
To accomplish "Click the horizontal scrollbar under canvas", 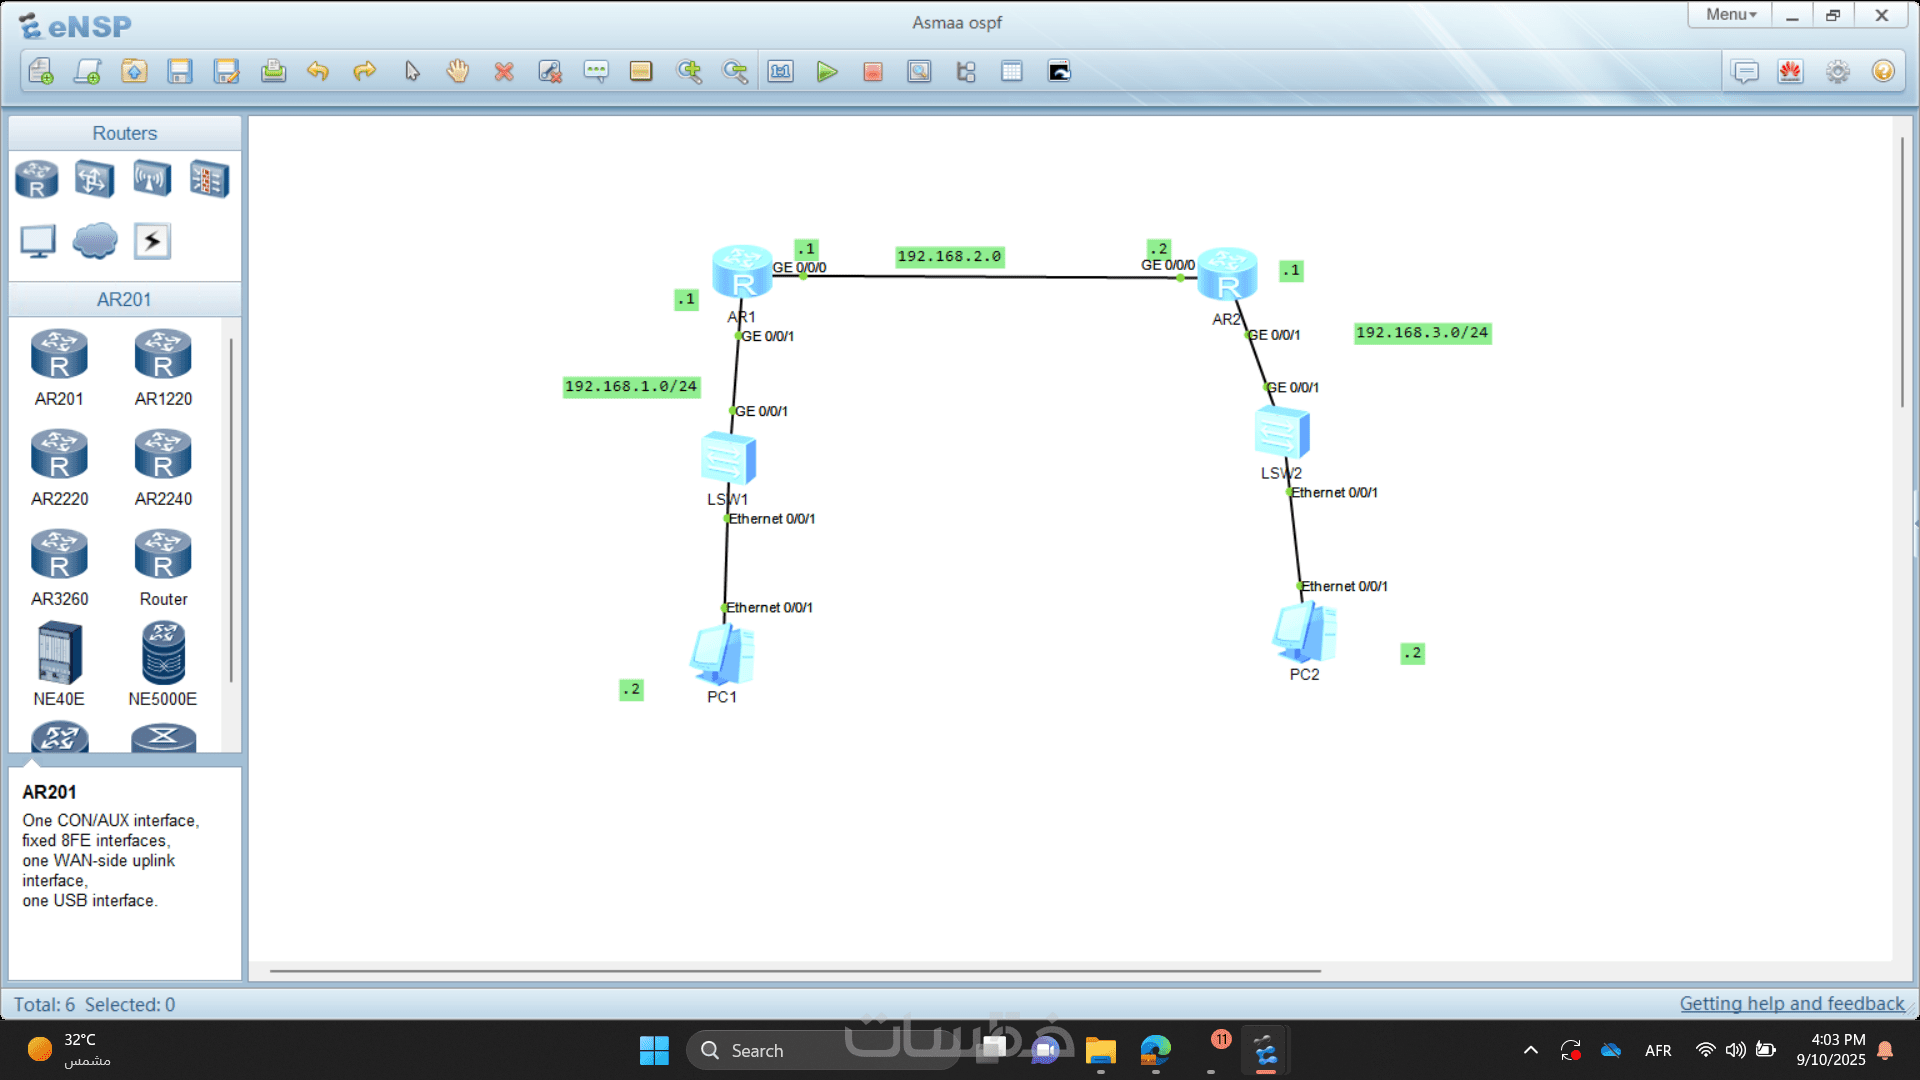I will click(795, 971).
